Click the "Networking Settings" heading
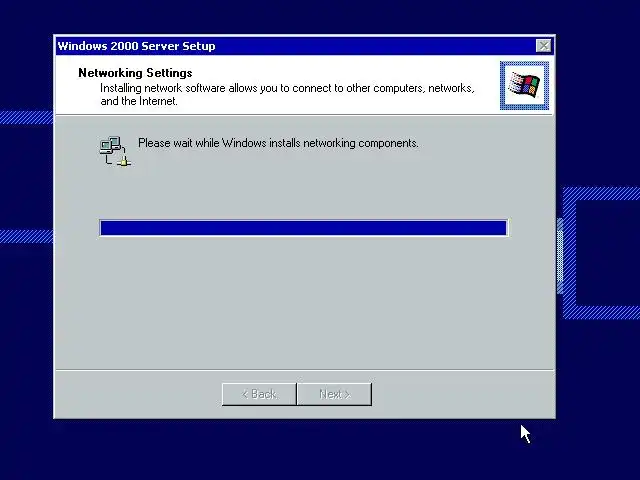This screenshot has height=480, width=640. tap(135, 73)
